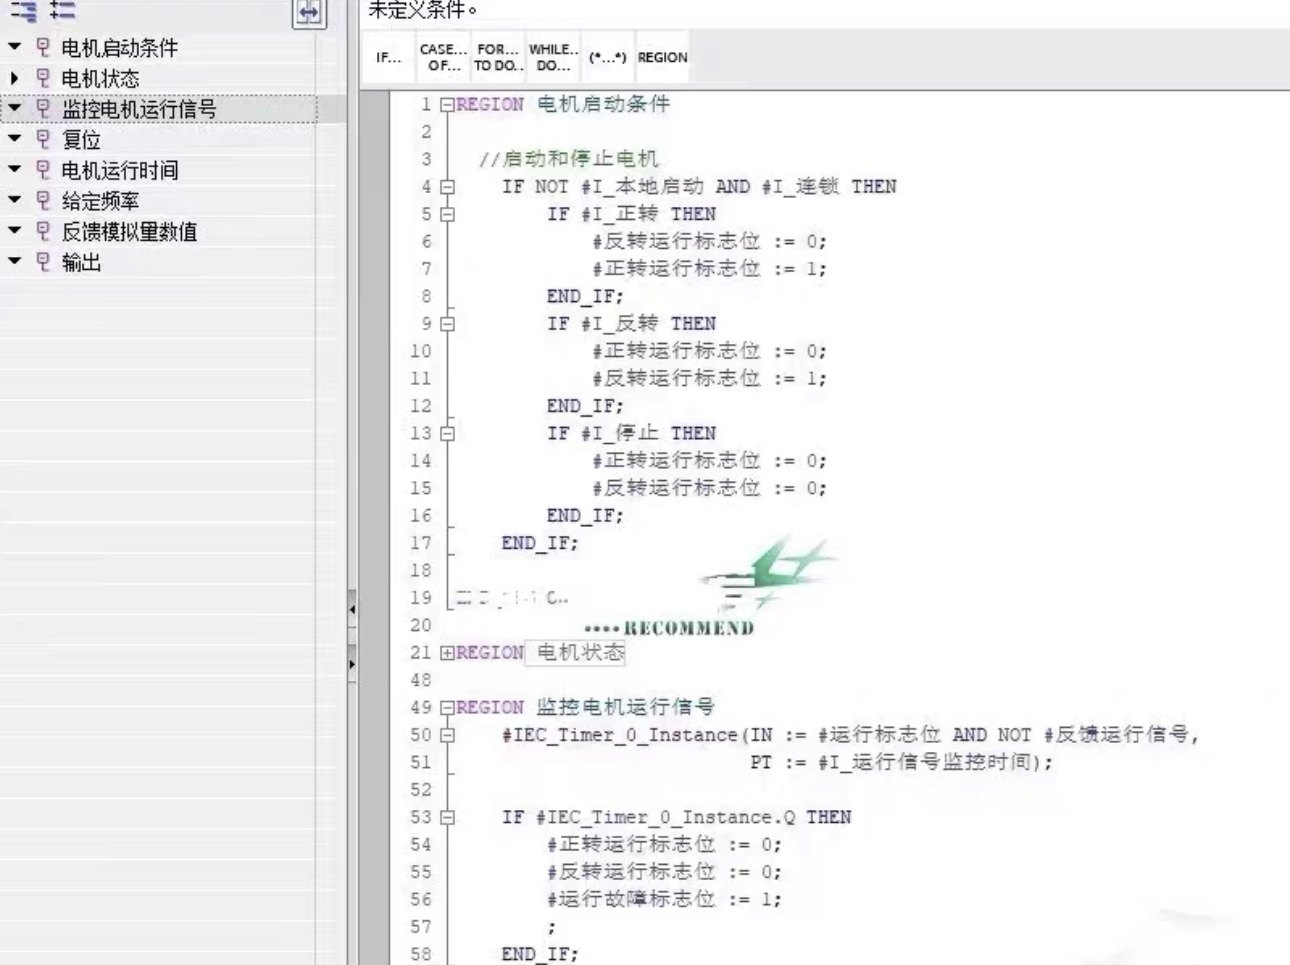Click #运行故障标志位 on line 56
Viewport: 1290px width, 965px height.
point(631,899)
